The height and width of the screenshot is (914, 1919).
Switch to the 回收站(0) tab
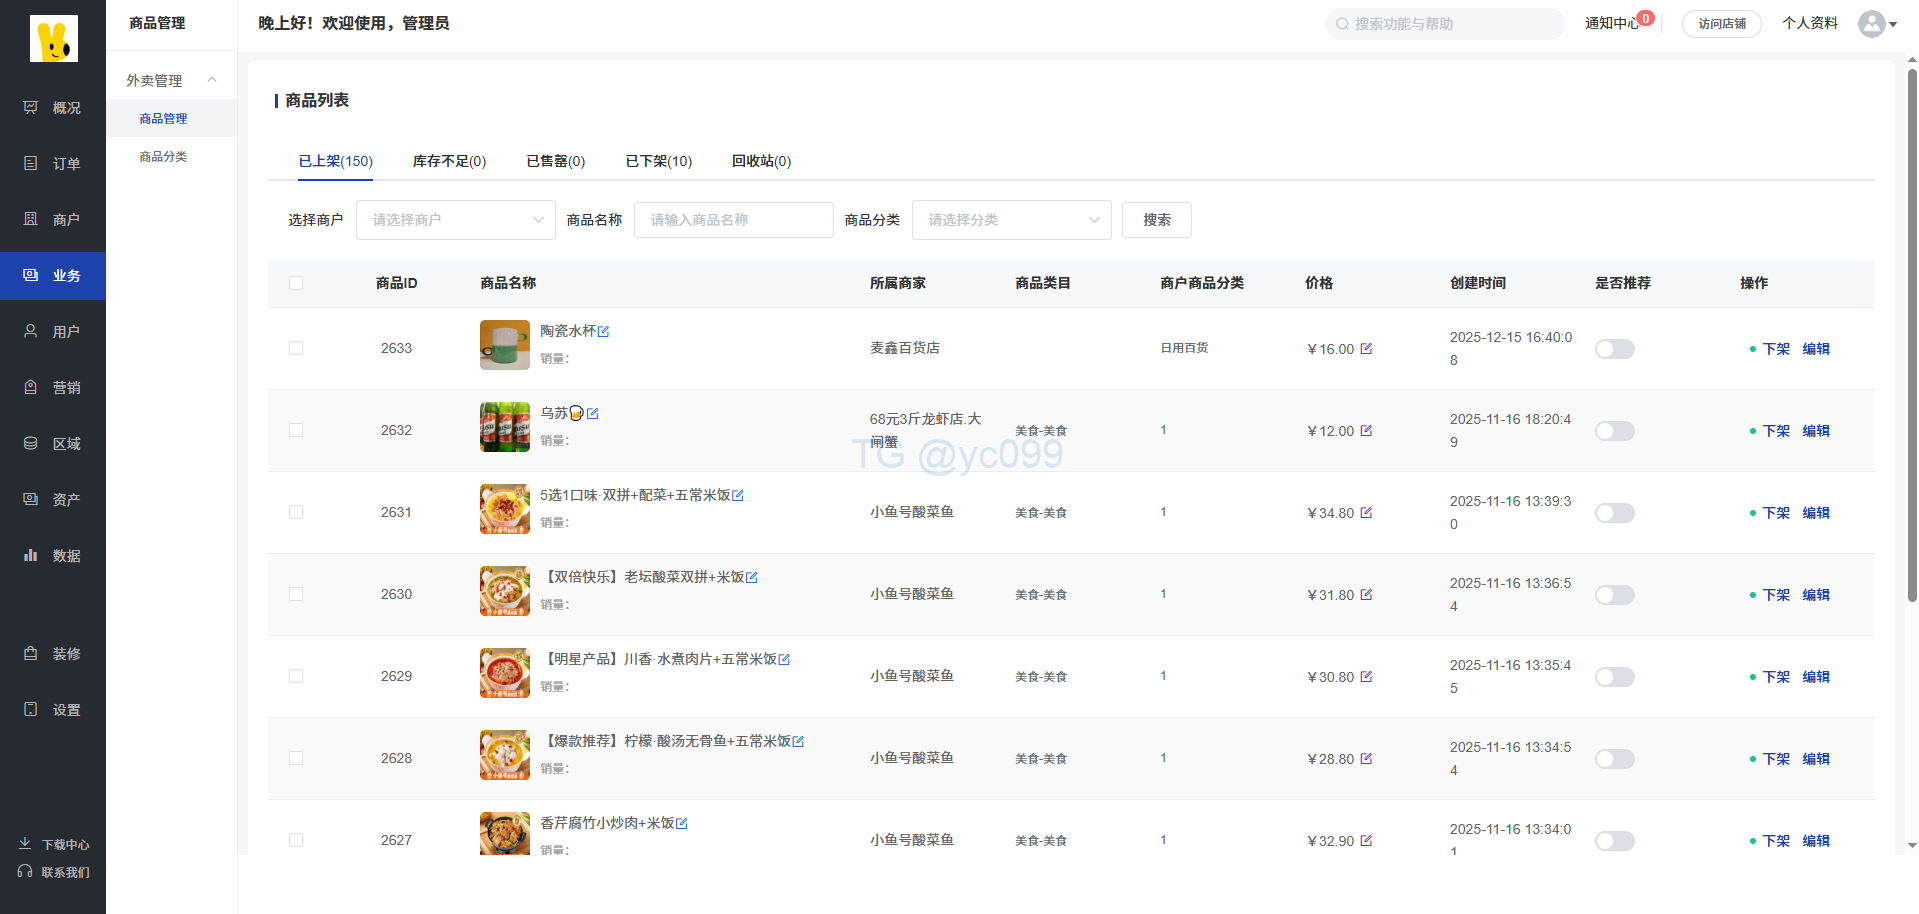click(761, 161)
